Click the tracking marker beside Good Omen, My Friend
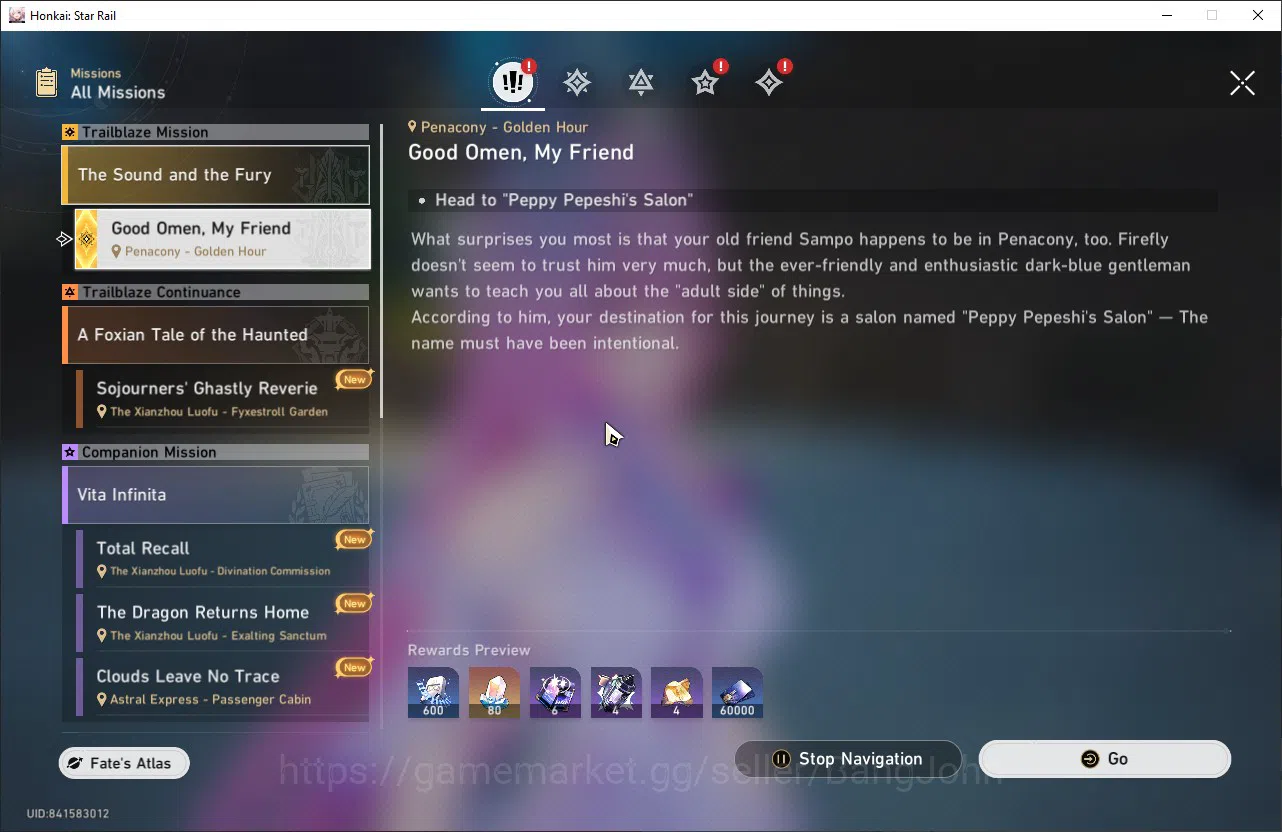Image resolution: width=1282 pixels, height=832 pixels. (x=64, y=239)
